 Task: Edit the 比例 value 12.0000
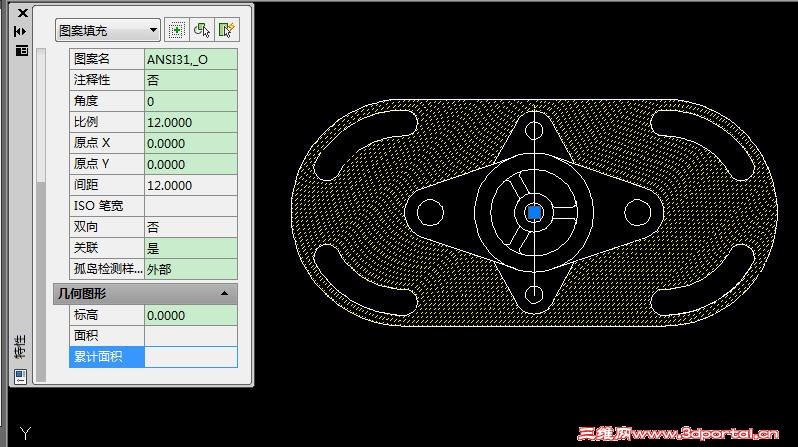[x=191, y=122]
